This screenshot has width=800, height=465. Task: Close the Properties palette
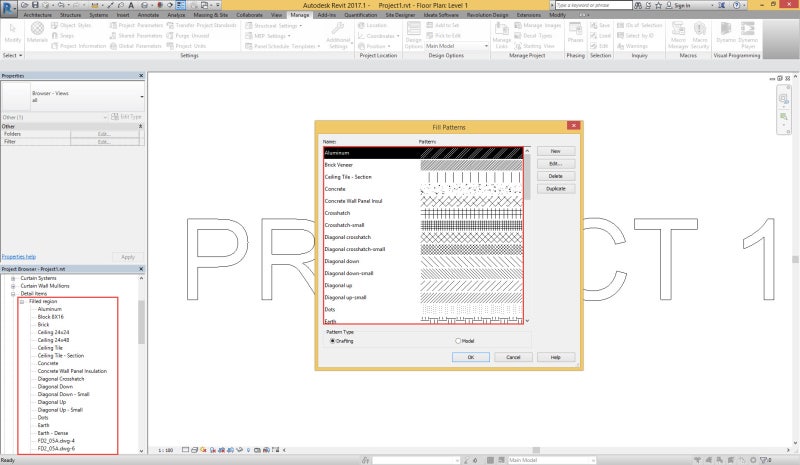click(141, 76)
